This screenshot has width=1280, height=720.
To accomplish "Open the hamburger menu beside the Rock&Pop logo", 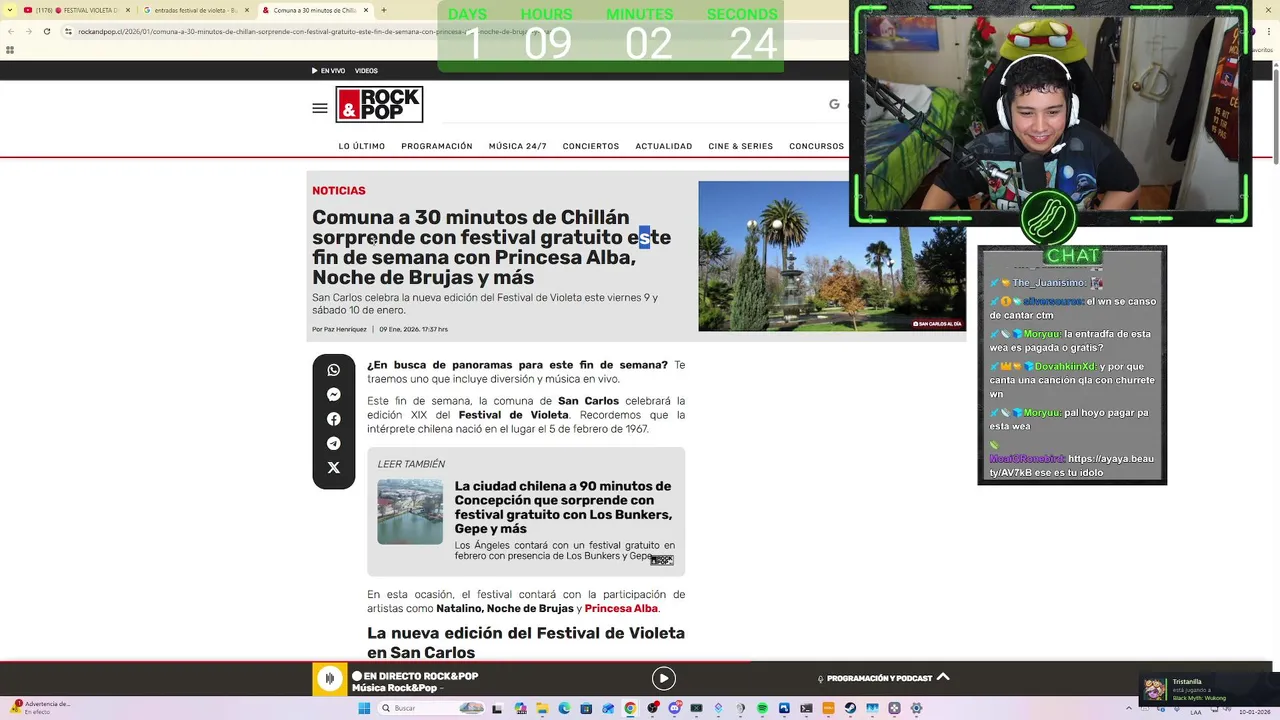I will point(320,108).
